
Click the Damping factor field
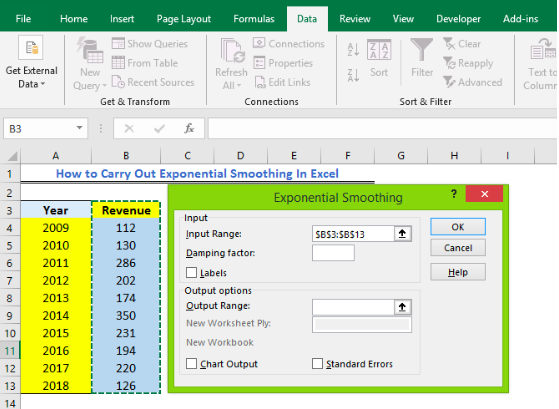tap(333, 253)
